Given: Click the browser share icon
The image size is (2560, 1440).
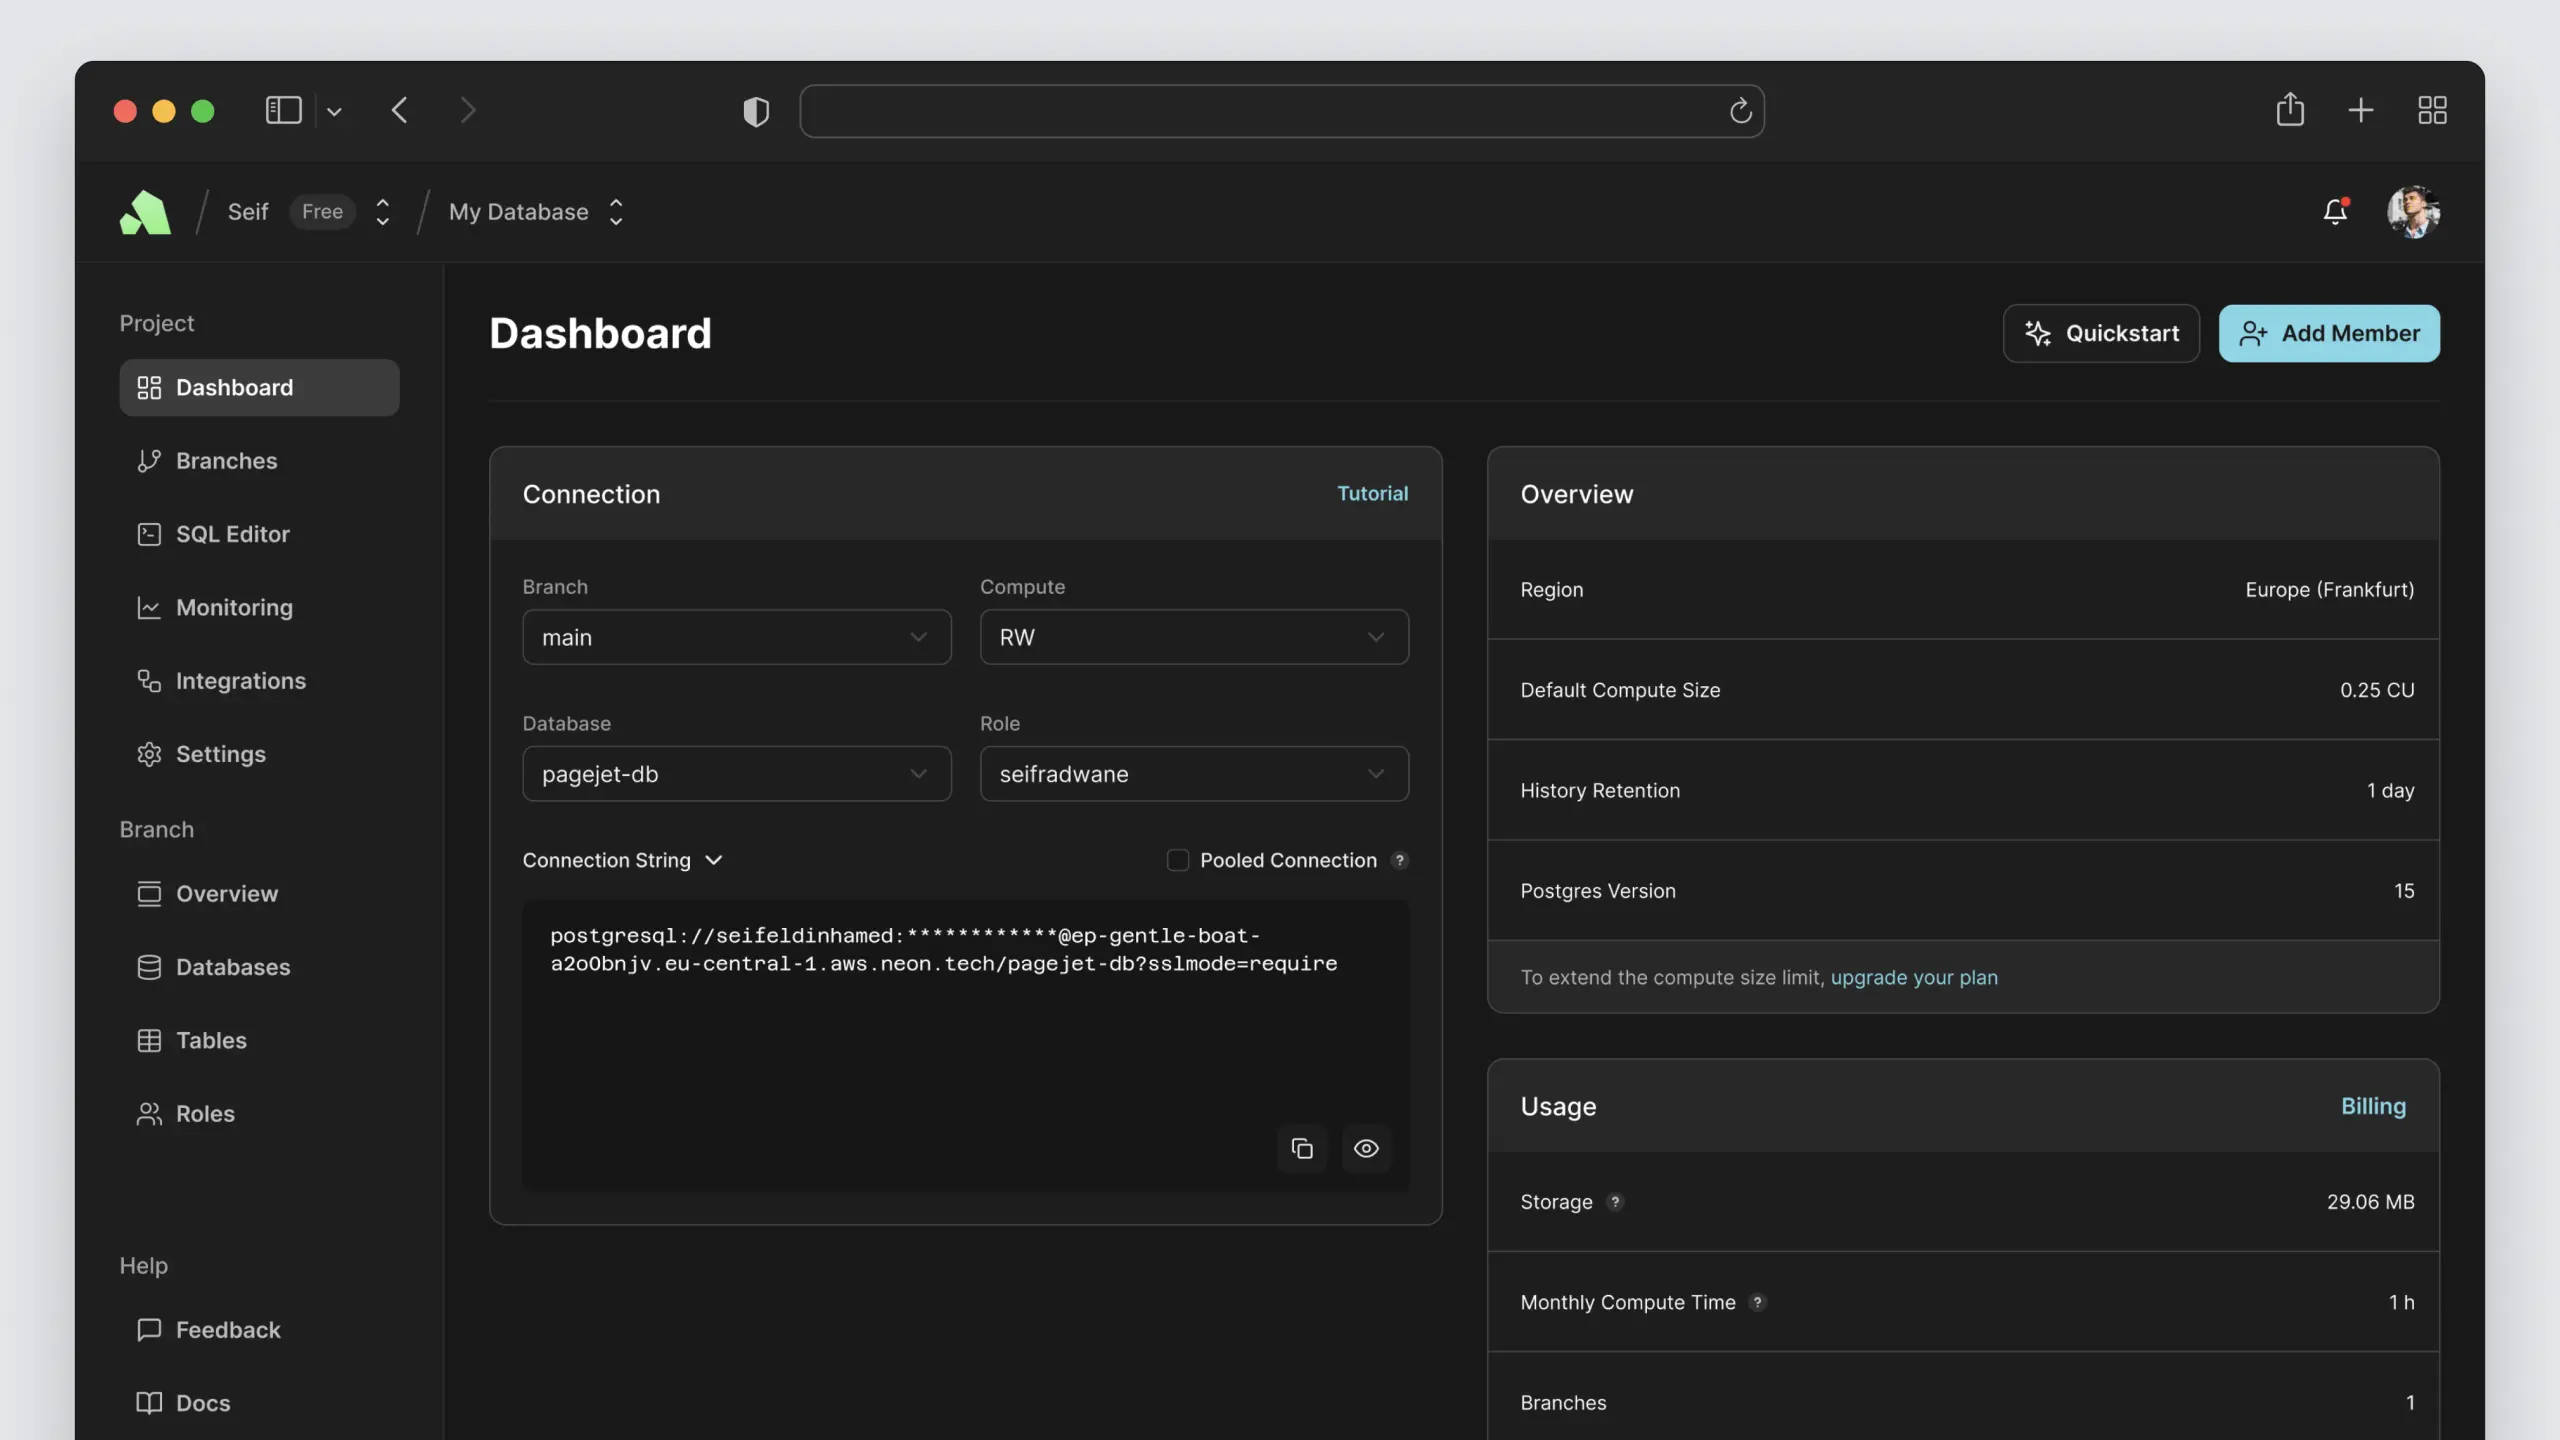Looking at the screenshot, I should pyautogui.click(x=2290, y=110).
